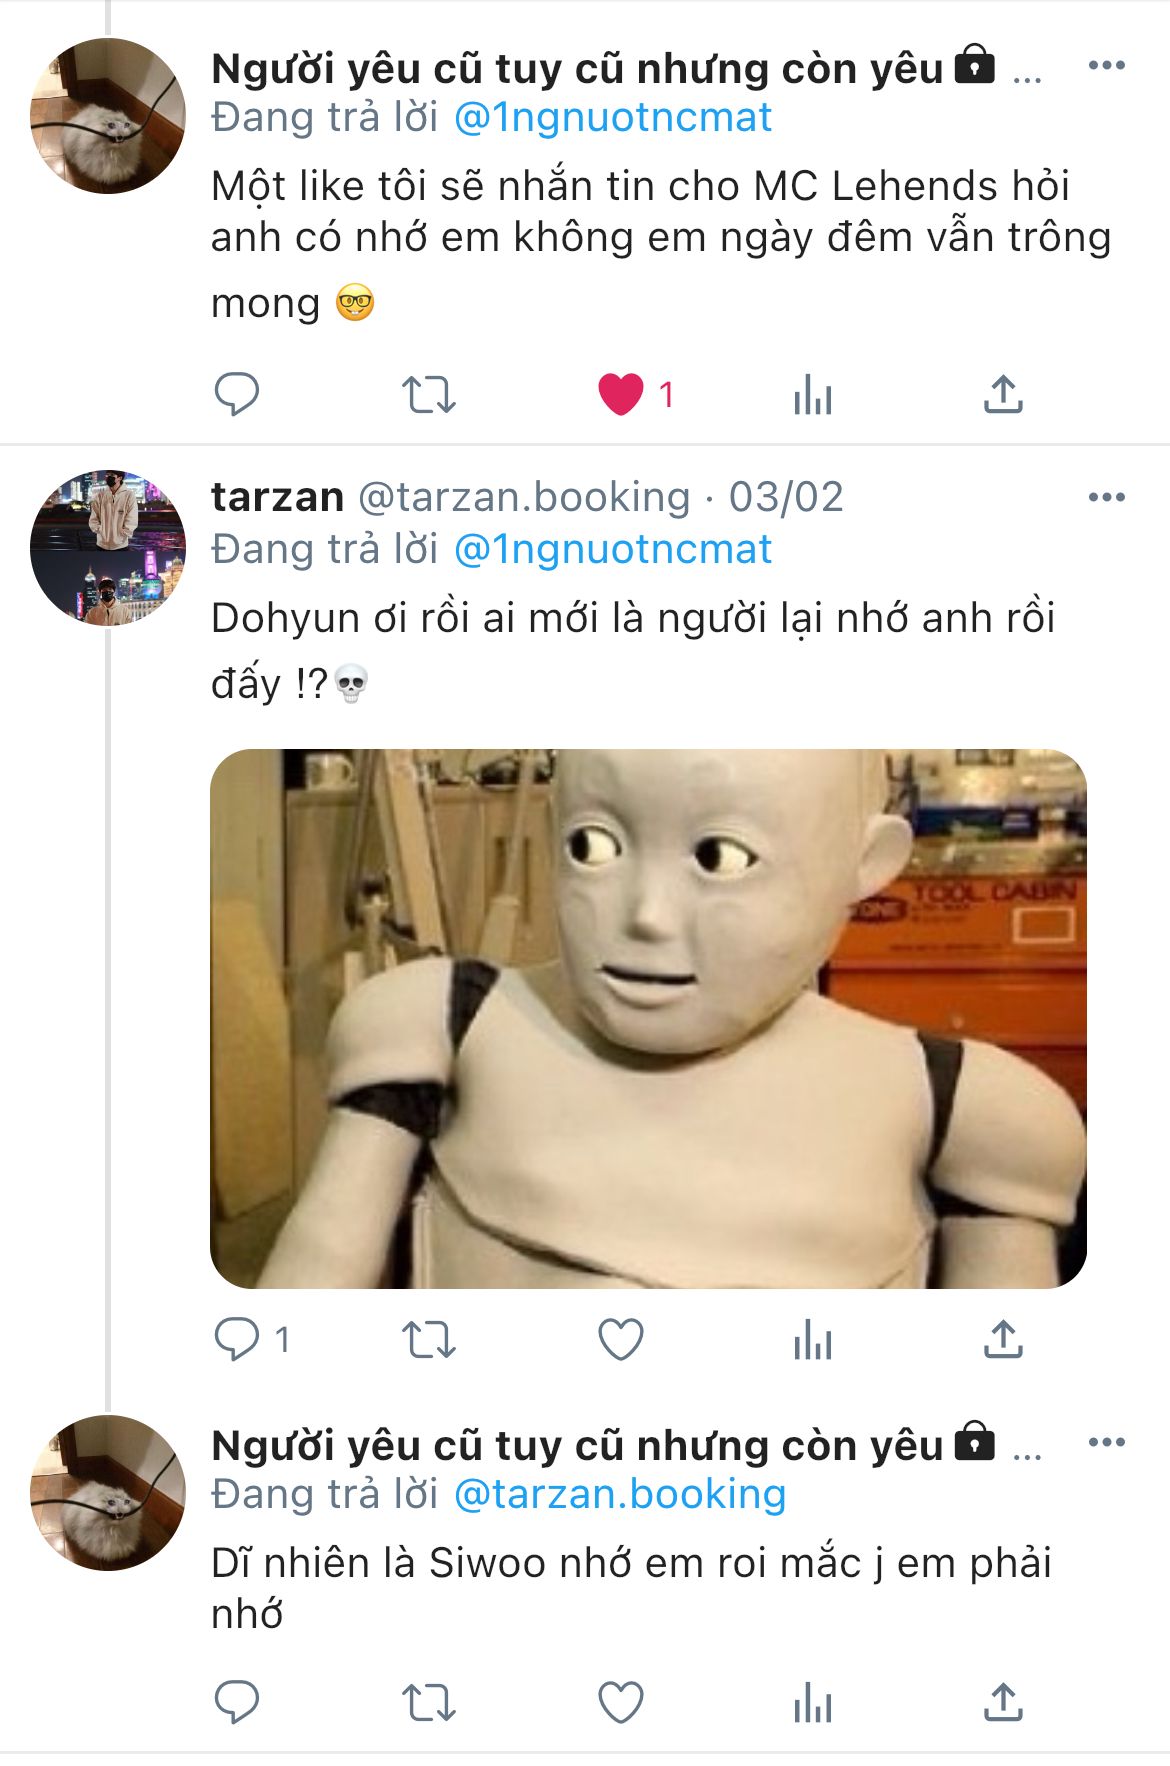View the baby robot image full size
This screenshot has height=1766, width=1170.
coord(648,1018)
